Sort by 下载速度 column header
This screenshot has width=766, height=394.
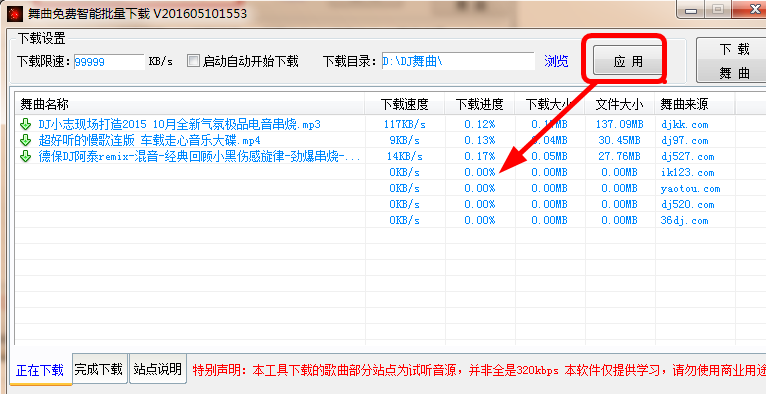(404, 104)
